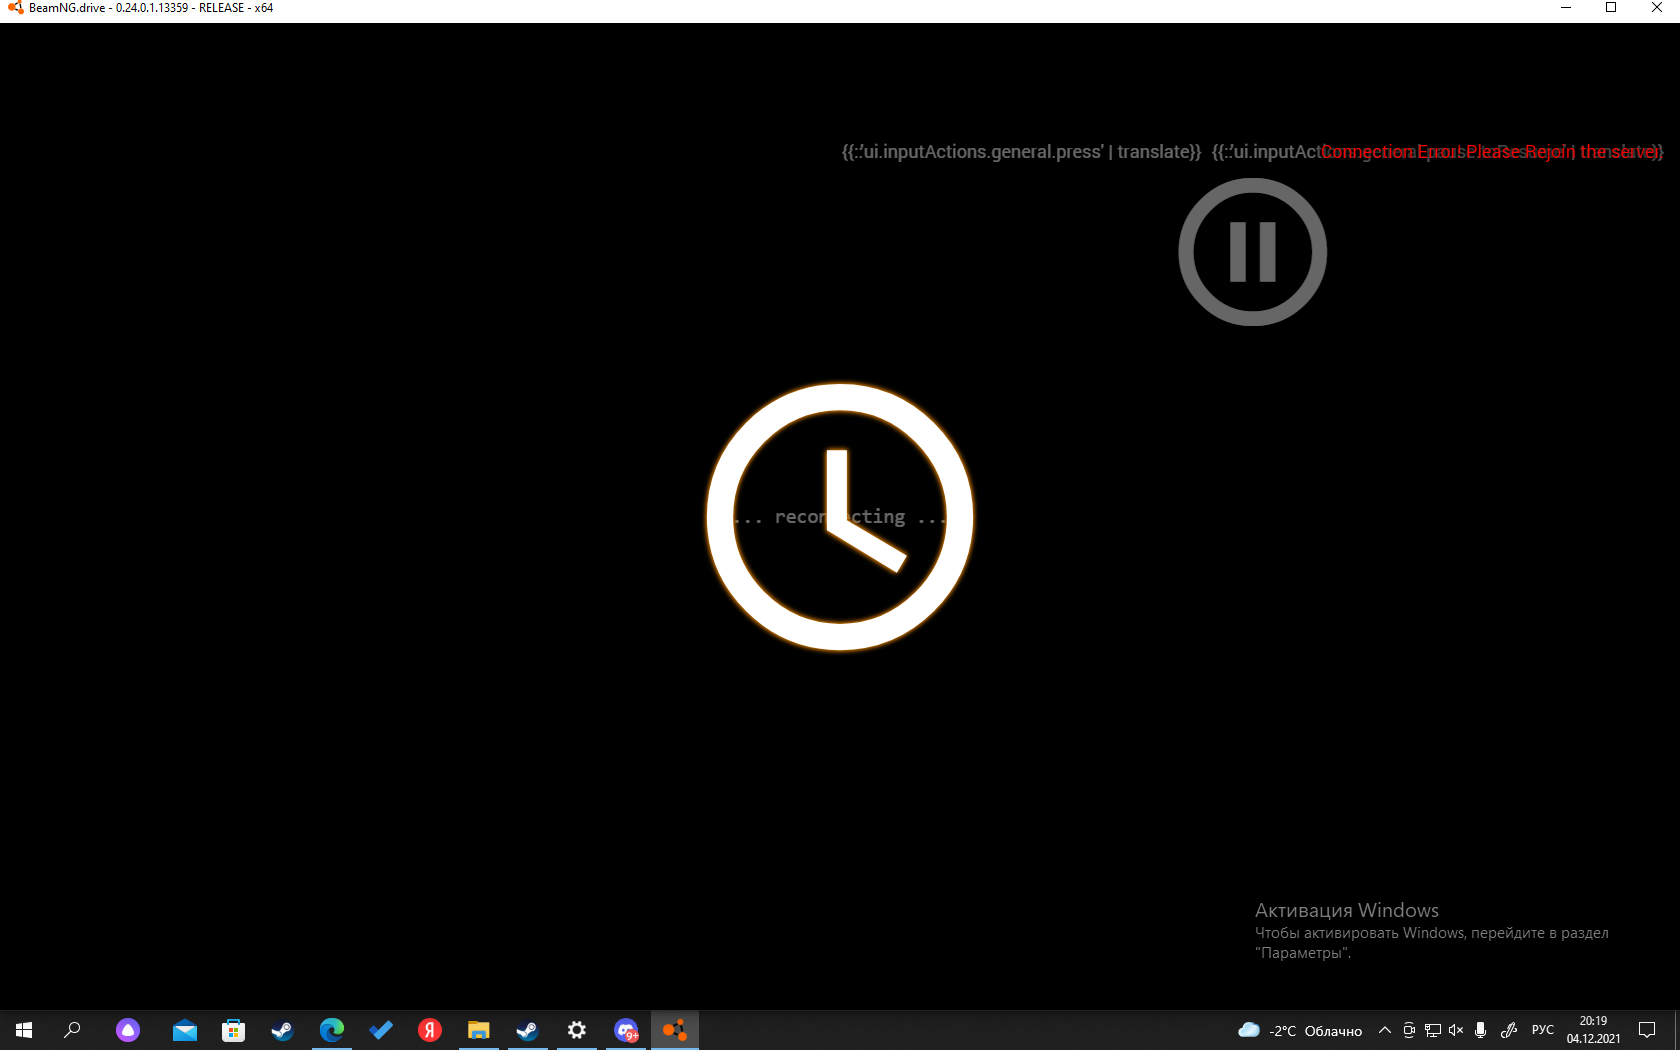Maximize the BeamNG.drive window
Screen dimensions: 1680x1050
pyautogui.click(x=1611, y=8)
